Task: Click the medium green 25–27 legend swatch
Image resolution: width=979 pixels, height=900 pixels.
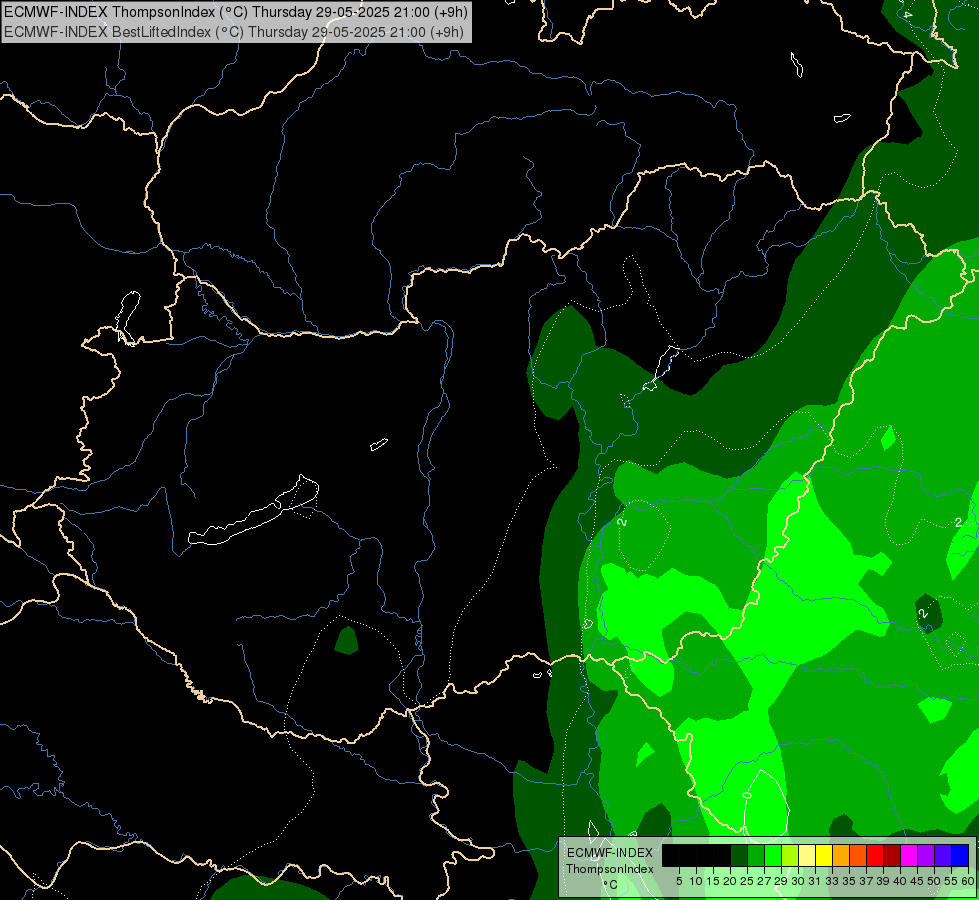Action: click(x=755, y=855)
